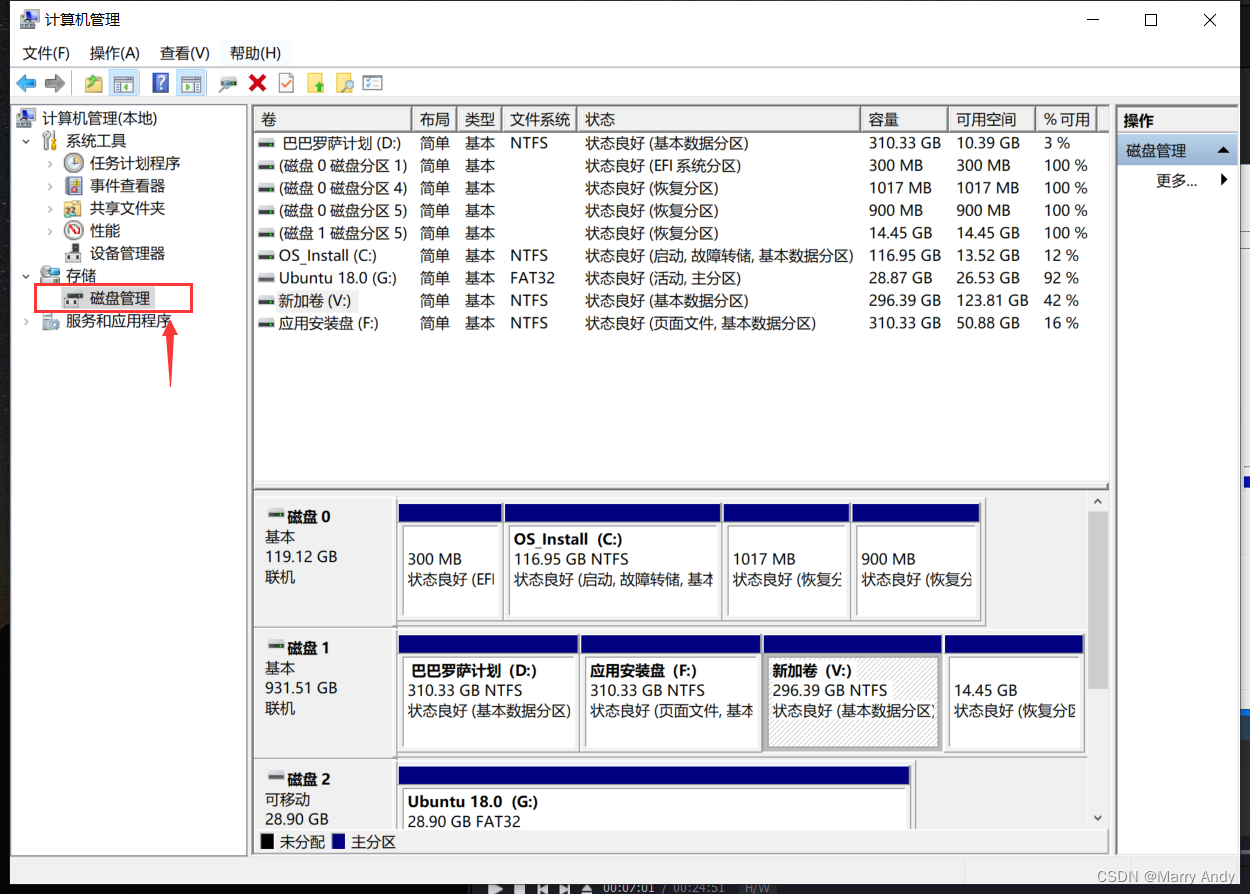Click the drive connect icon in toolbar
This screenshot has height=894, width=1250.
[x=228, y=84]
